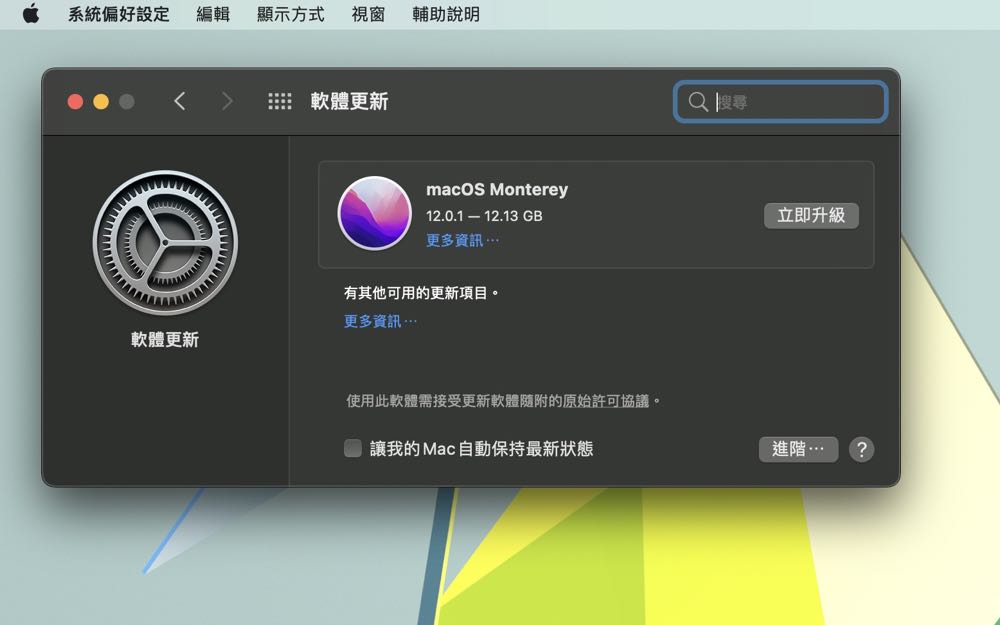1000x625 pixels.
Task: Click the Software Update gear icon
Action: pyautogui.click(x=165, y=242)
